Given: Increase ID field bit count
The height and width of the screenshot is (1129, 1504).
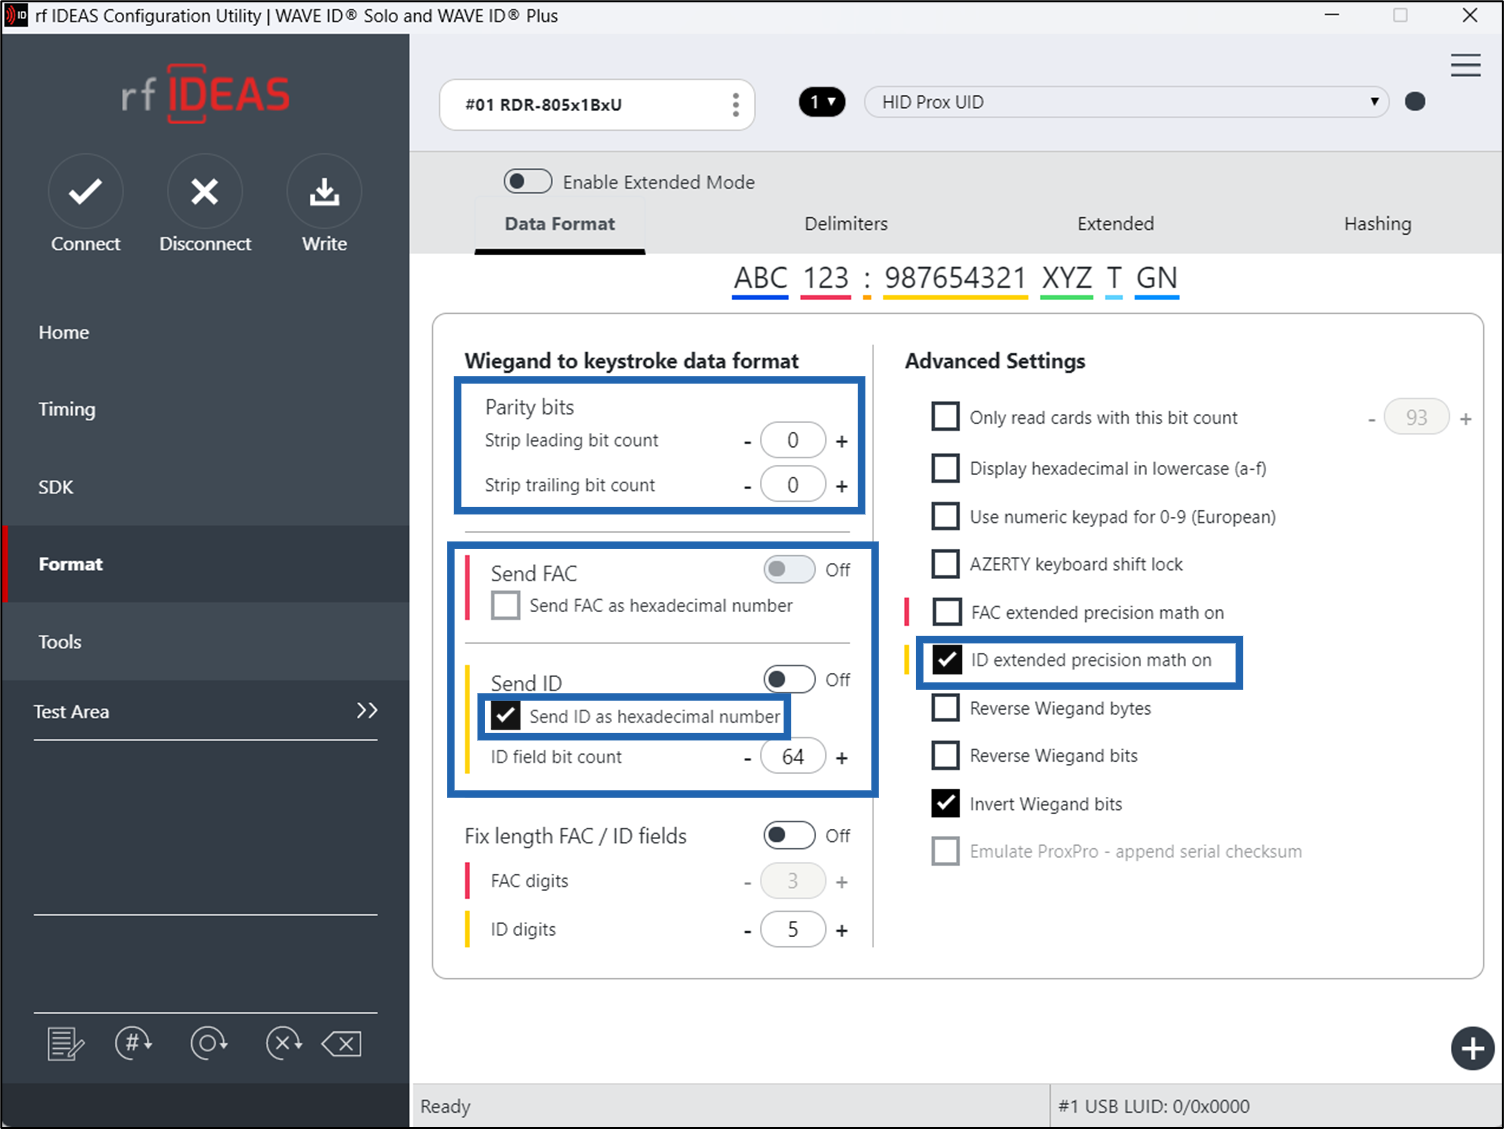Looking at the screenshot, I should point(842,758).
